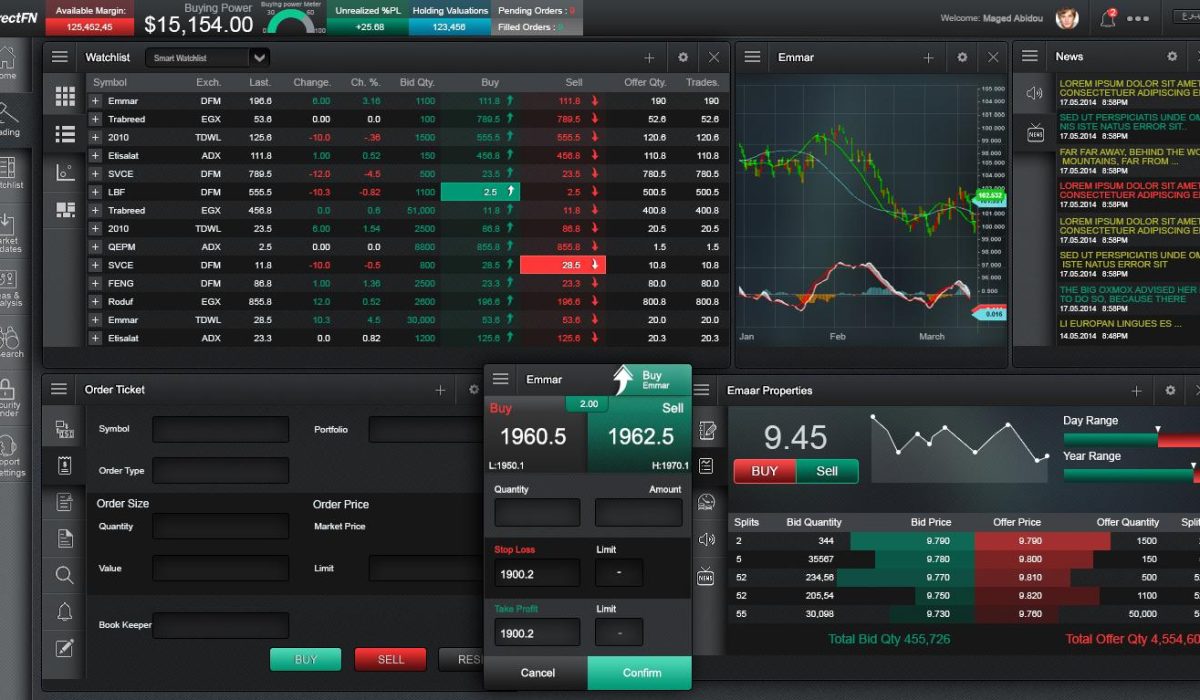This screenshot has height=700, width=1200.
Task: Toggle BUY side on Emaar Properties widget
Action: click(x=765, y=471)
